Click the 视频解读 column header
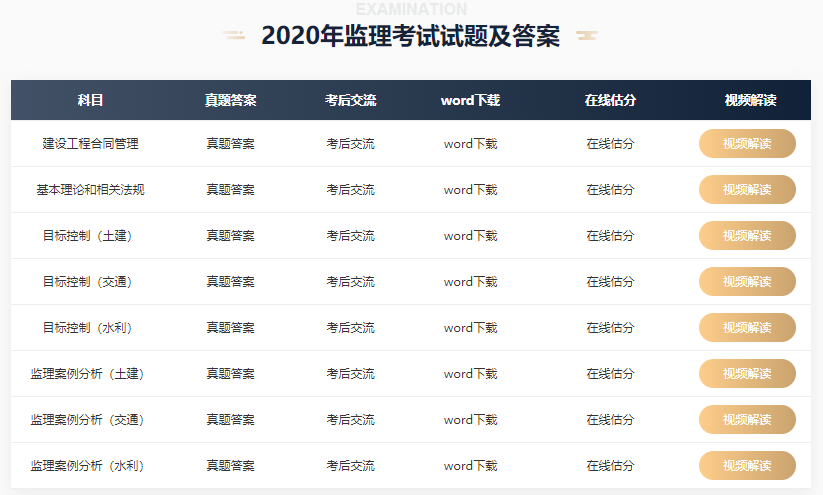This screenshot has height=495, width=823. pos(751,100)
